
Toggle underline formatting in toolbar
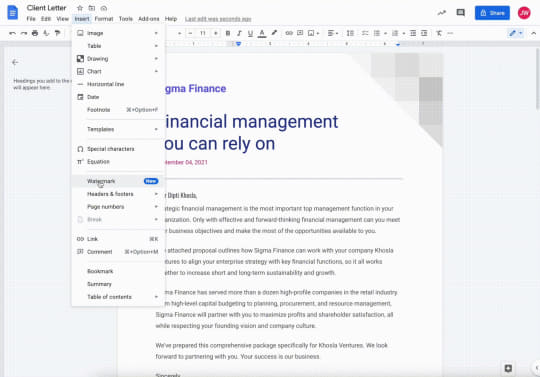[x=250, y=33]
